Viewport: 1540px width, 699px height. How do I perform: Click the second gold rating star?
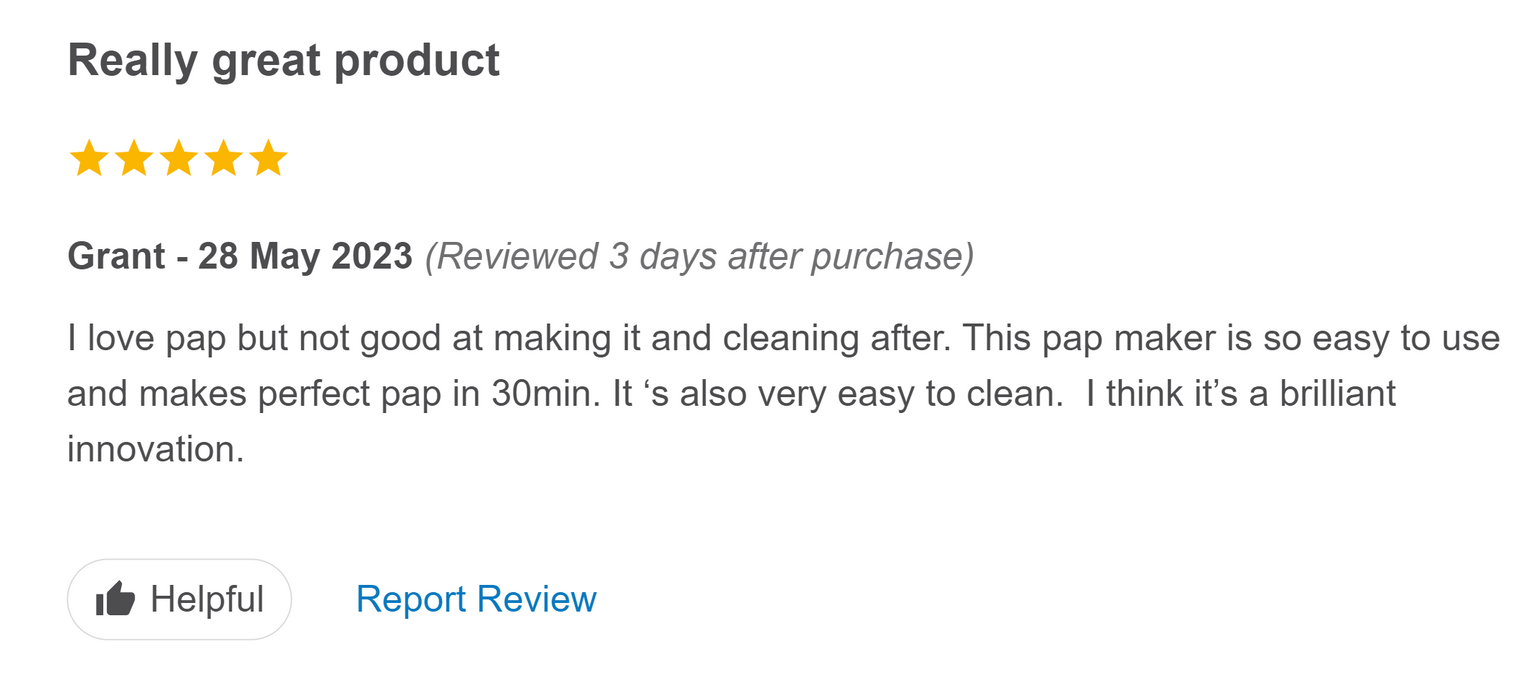(134, 159)
